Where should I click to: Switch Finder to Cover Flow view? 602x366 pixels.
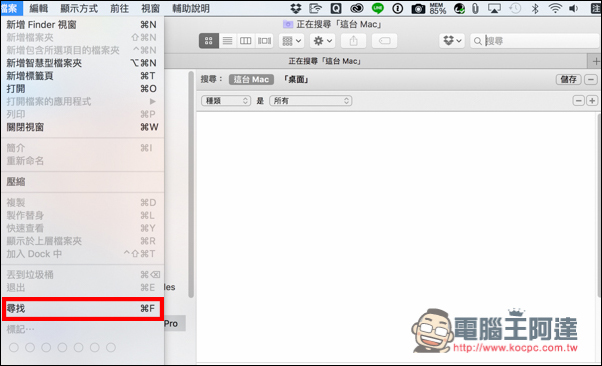click(264, 41)
